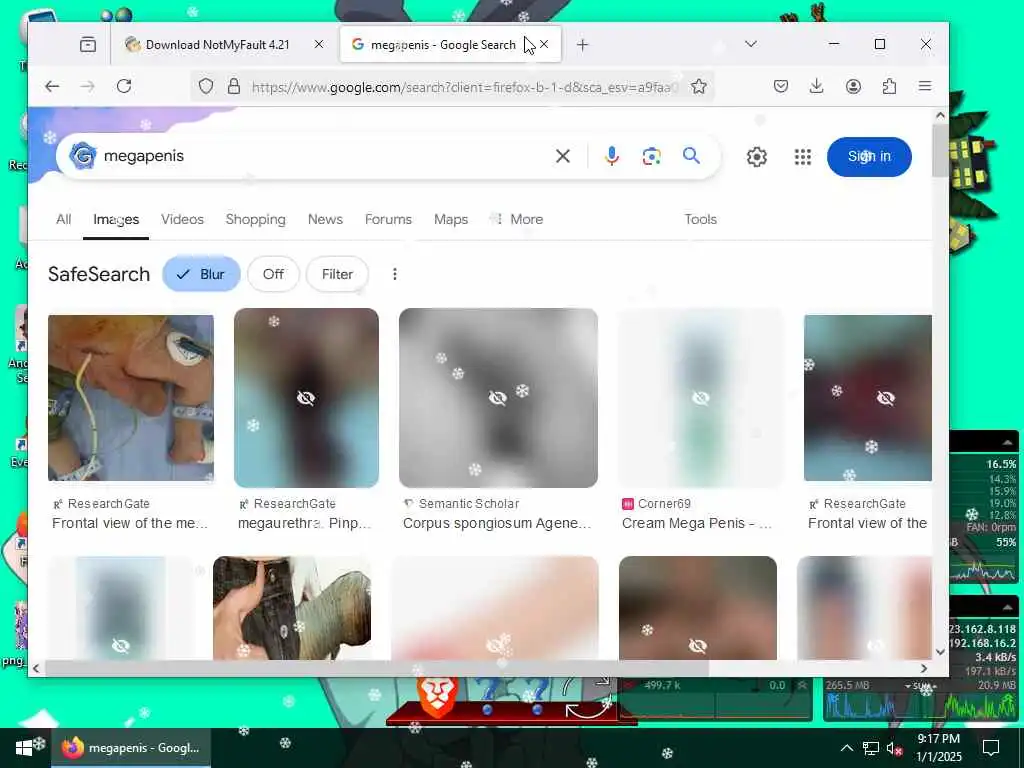1024x768 pixels.
Task: Select the Shopping results tab
Action: 255,219
